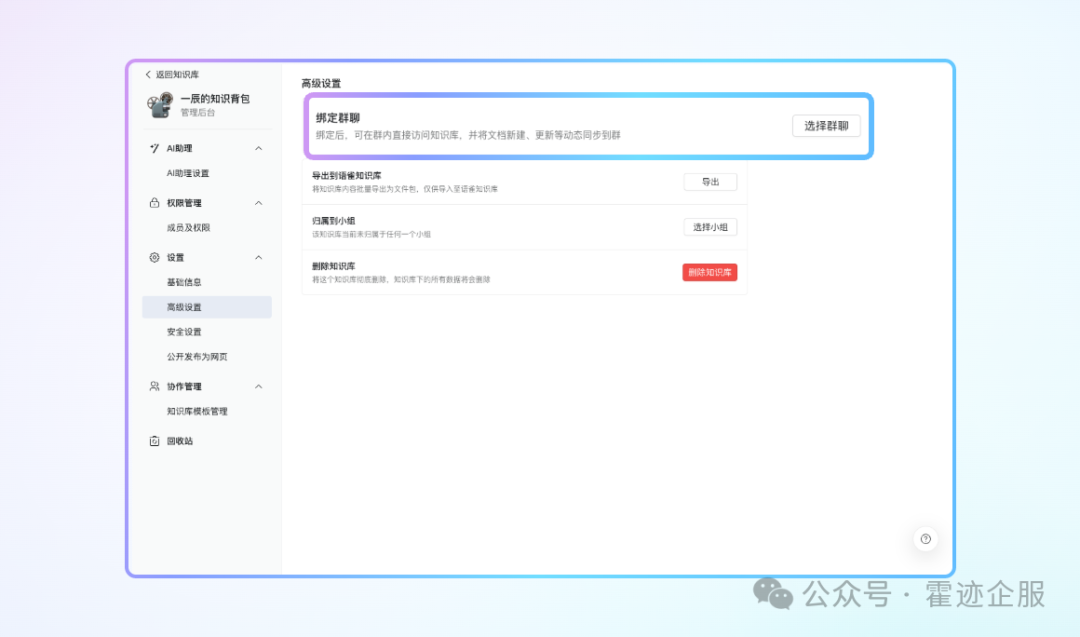Image resolution: width=1080 pixels, height=637 pixels.
Task: Select 公开发布为网页 in the sidebar
Action: click(197, 357)
